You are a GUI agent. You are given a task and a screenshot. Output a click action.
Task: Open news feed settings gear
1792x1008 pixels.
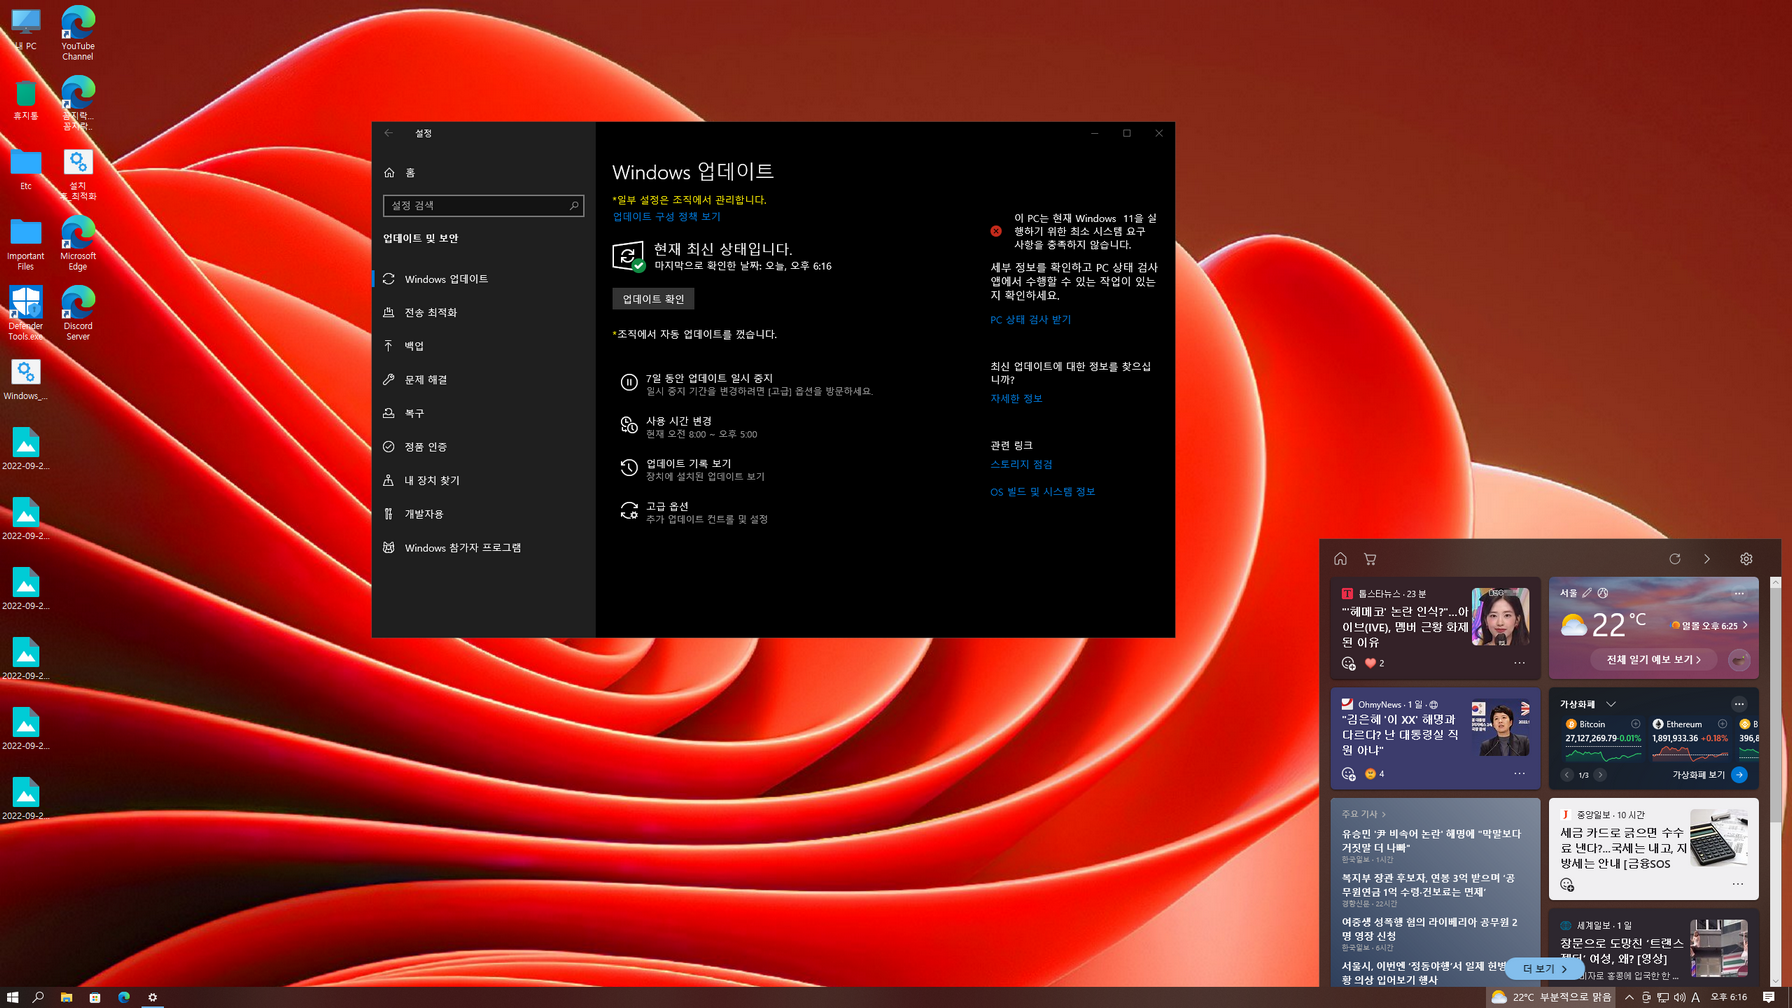click(x=1746, y=559)
